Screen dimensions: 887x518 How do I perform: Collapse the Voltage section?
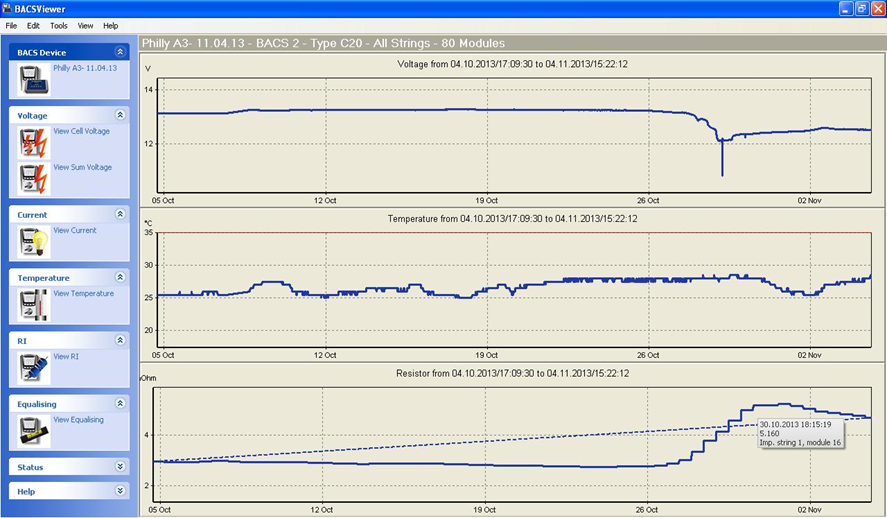(120, 115)
